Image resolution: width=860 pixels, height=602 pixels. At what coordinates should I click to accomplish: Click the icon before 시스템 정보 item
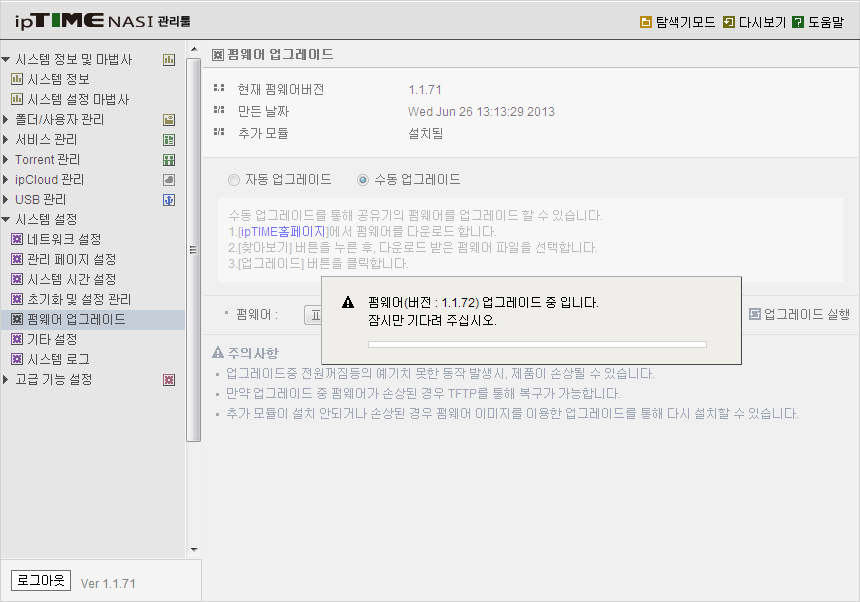point(17,79)
